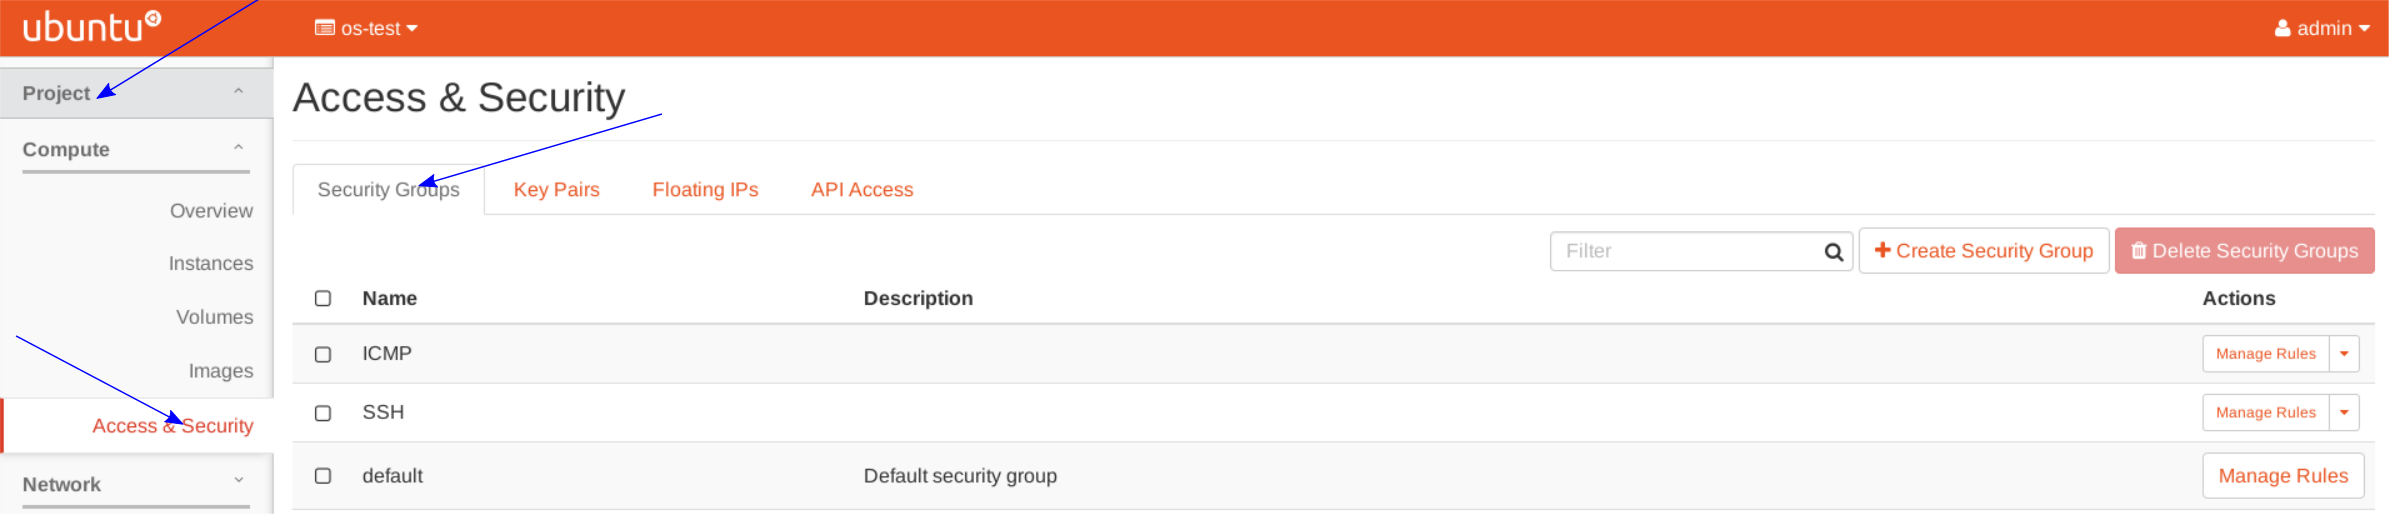Click the Ubuntu logo in header
This screenshot has width=2389, height=514.
click(x=91, y=27)
